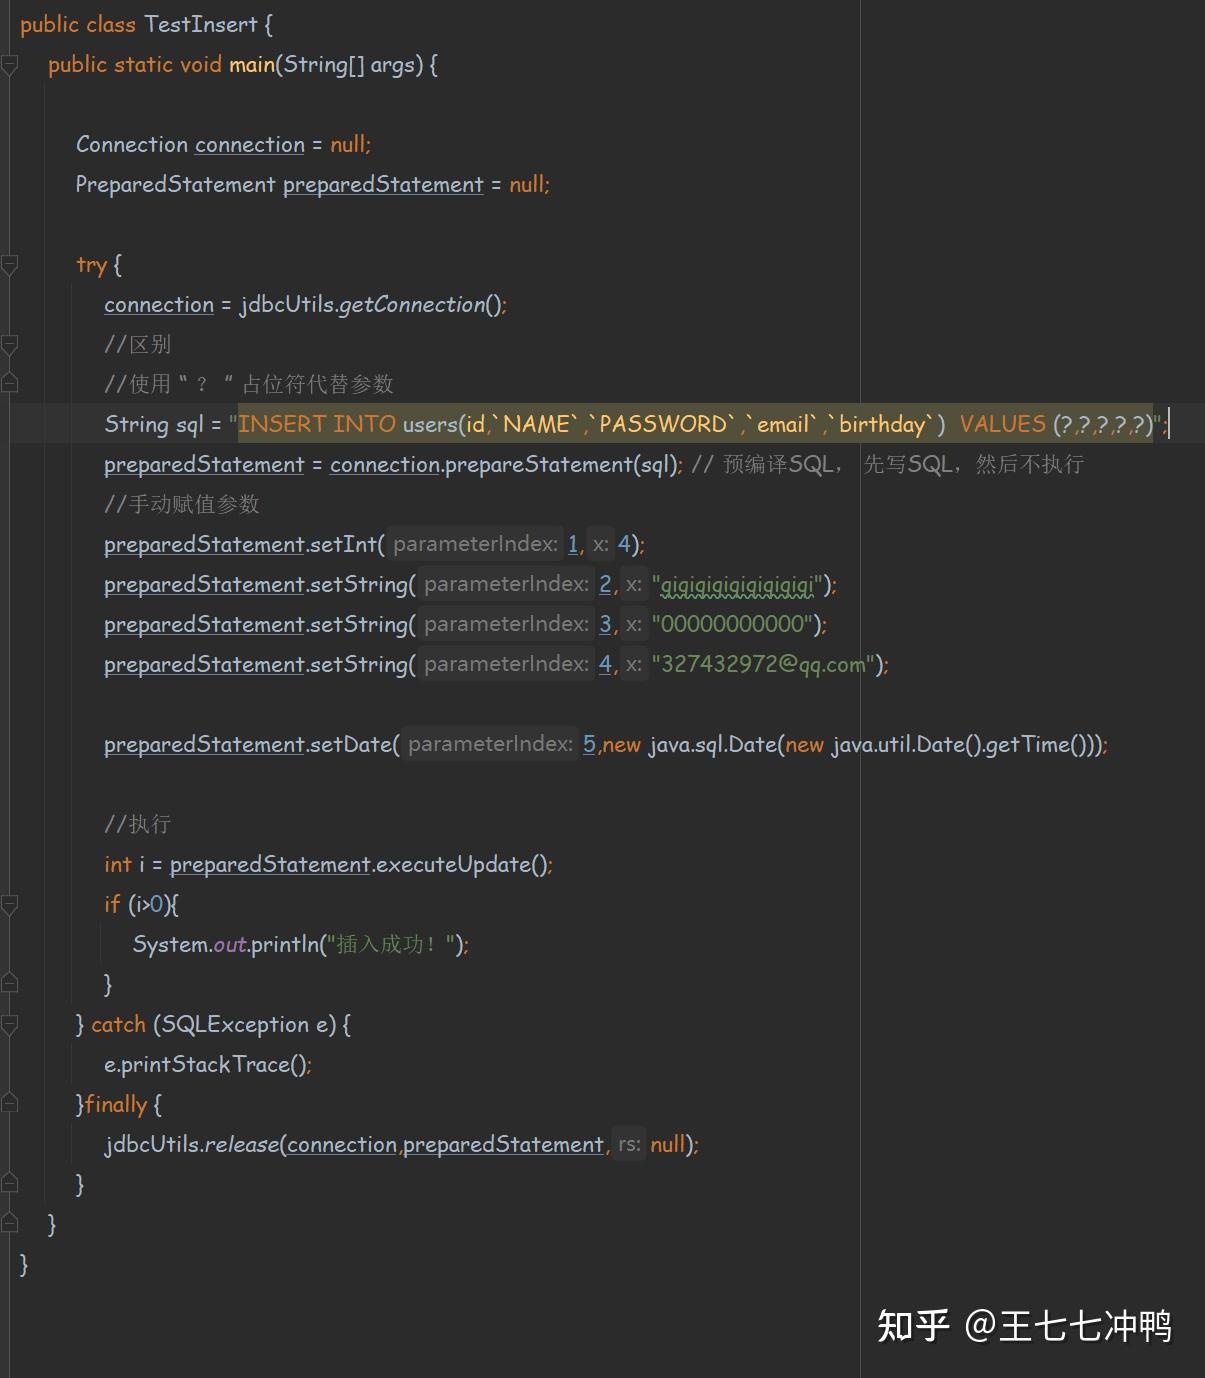Click preparedStatement variable in the '= null' declaration
Image resolution: width=1205 pixels, height=1378 pixels.
pos(383,184)
